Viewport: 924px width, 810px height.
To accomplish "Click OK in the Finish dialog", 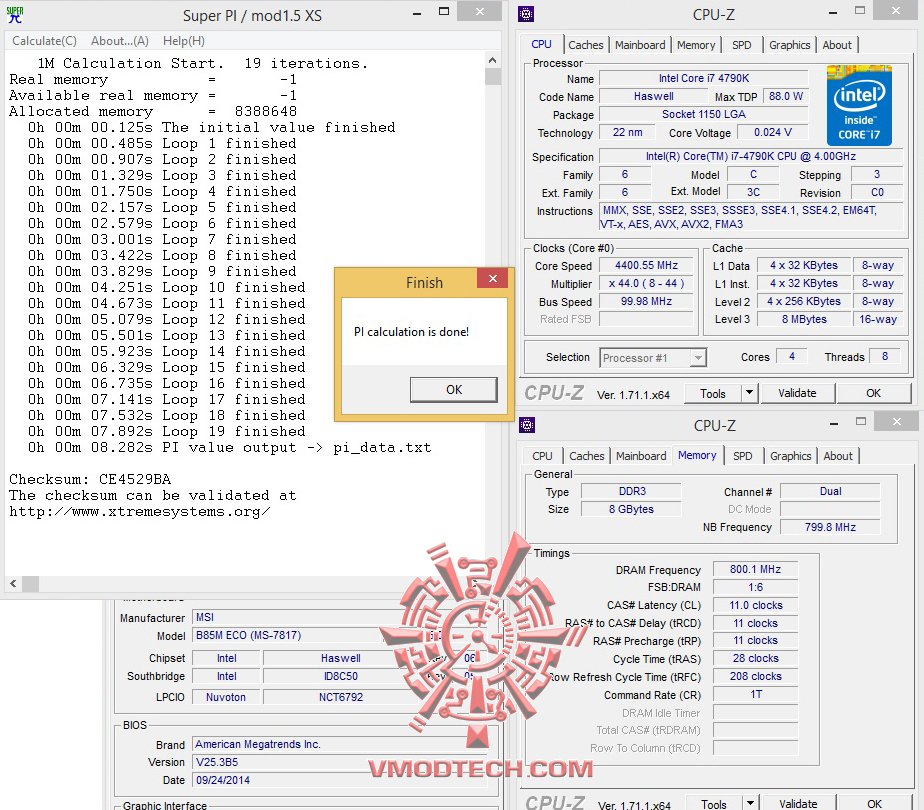I will (x=454, y=389).
